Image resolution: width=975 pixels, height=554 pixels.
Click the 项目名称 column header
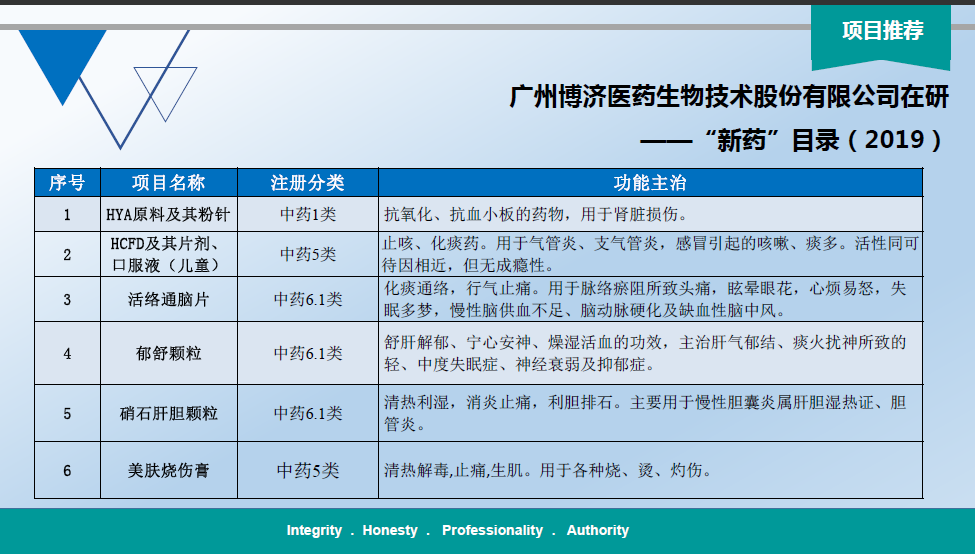[168, 183]
